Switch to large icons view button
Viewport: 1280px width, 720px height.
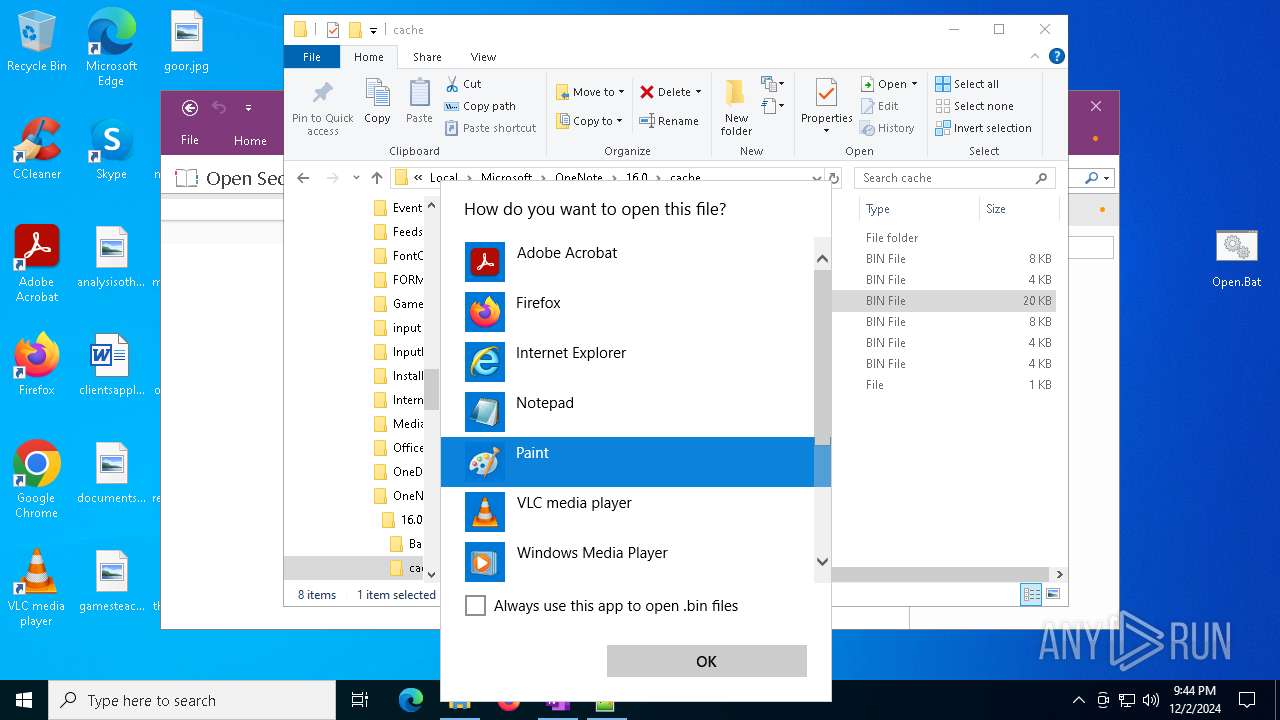1052,595
